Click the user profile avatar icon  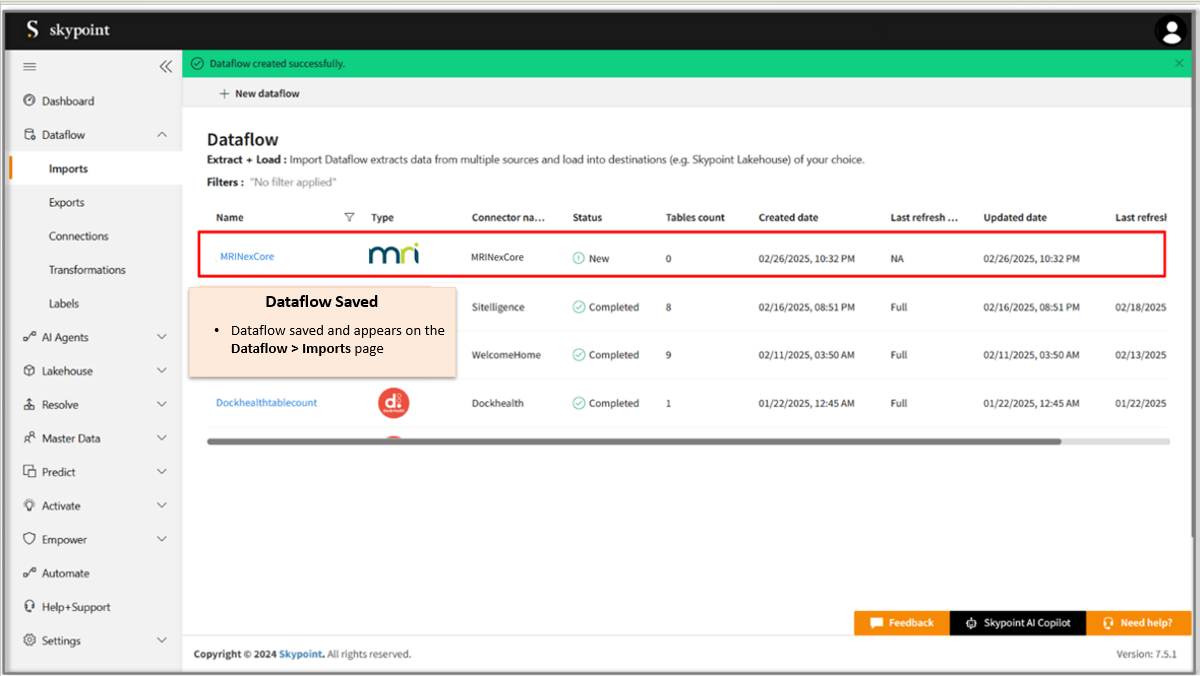(x=1169, y=31)
